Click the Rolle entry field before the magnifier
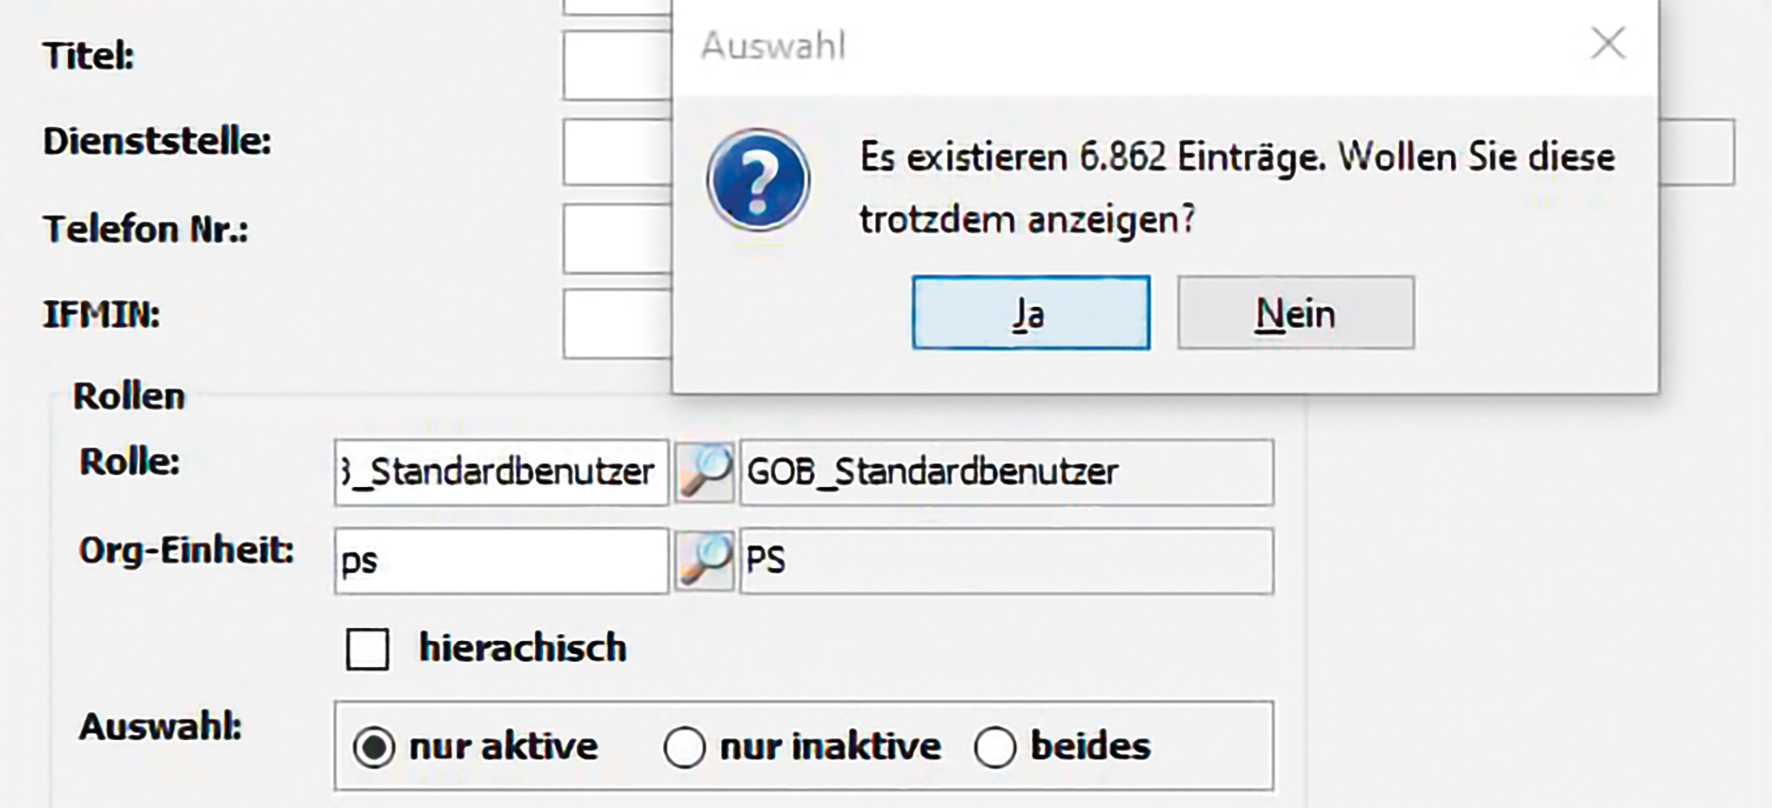This screenshot has height=808, width=1772. coord(501,472)
